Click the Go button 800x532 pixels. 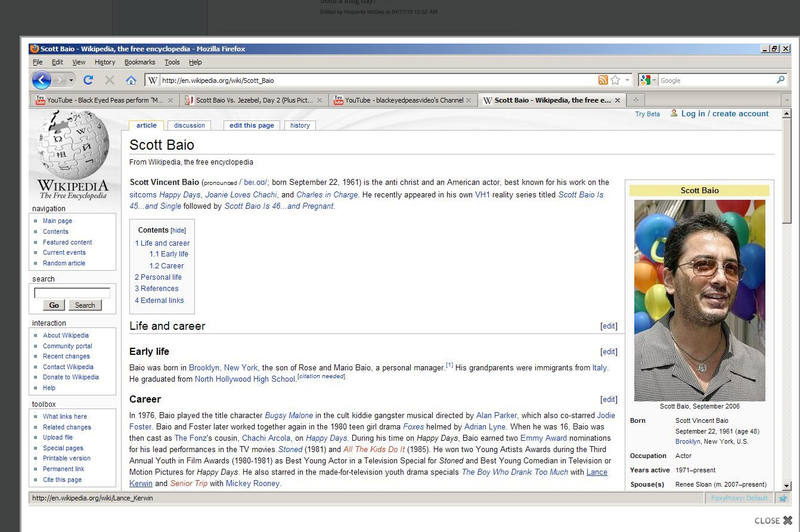54,305
